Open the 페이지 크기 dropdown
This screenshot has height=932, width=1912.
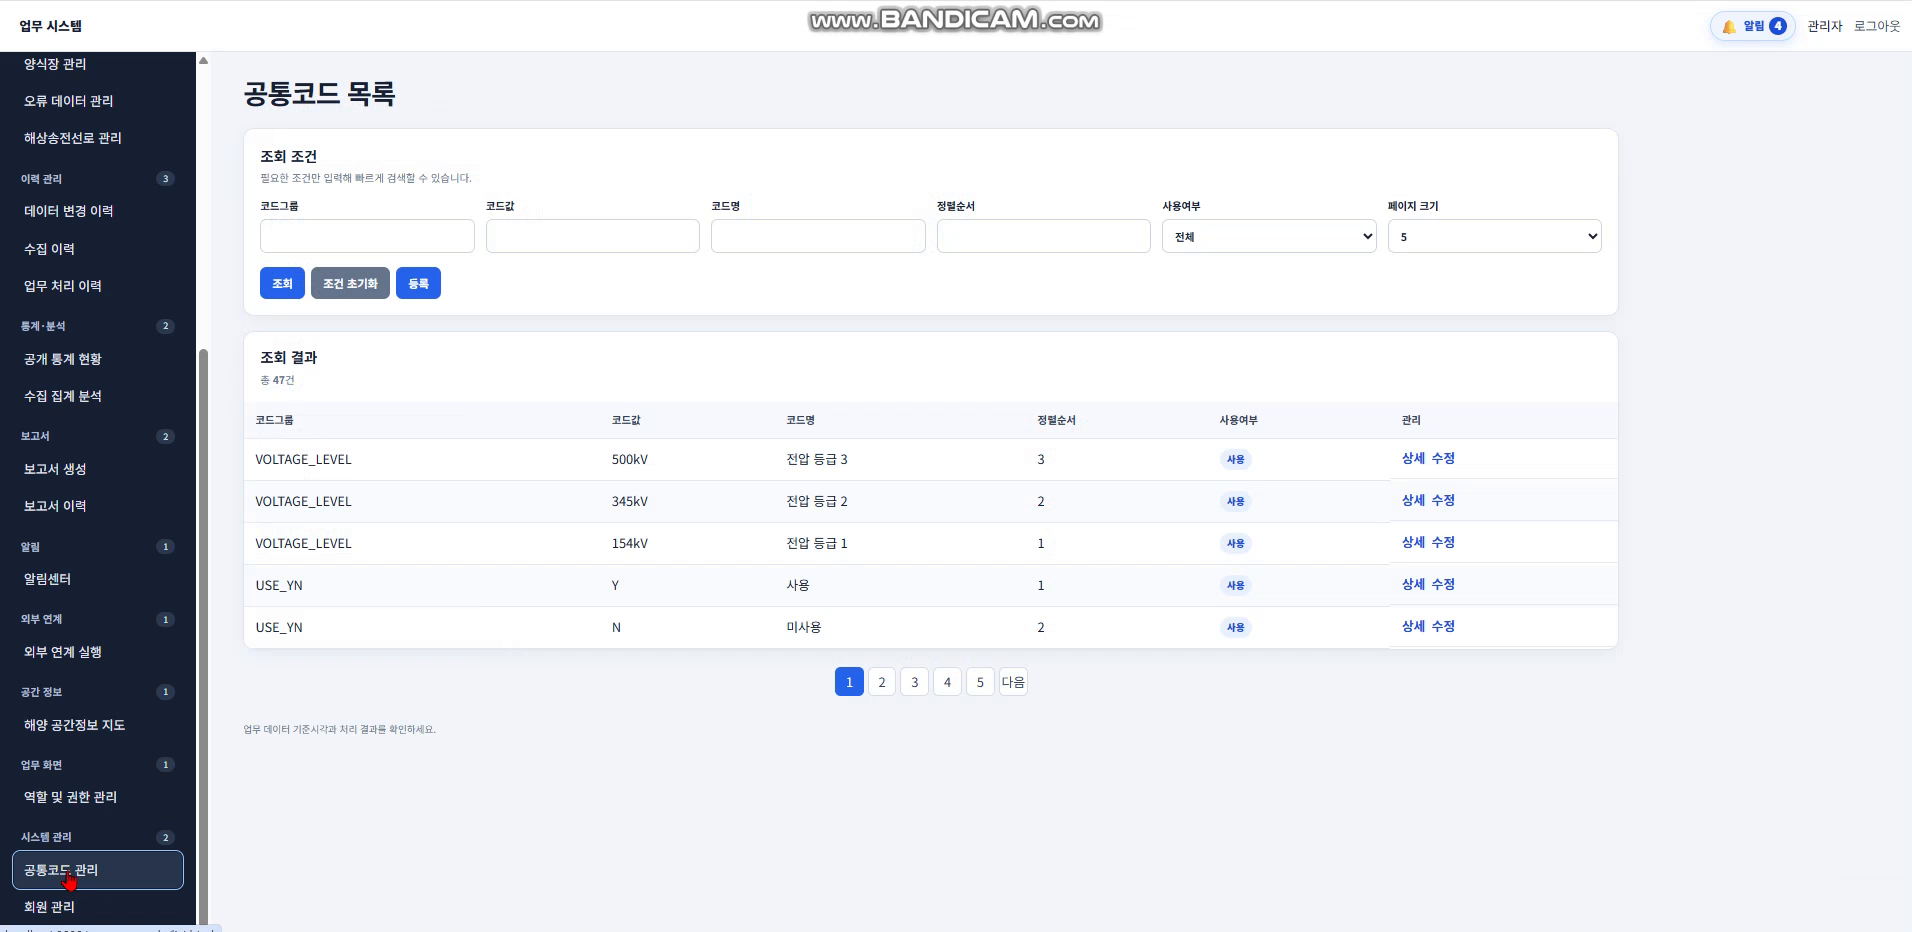(1495, 236)
